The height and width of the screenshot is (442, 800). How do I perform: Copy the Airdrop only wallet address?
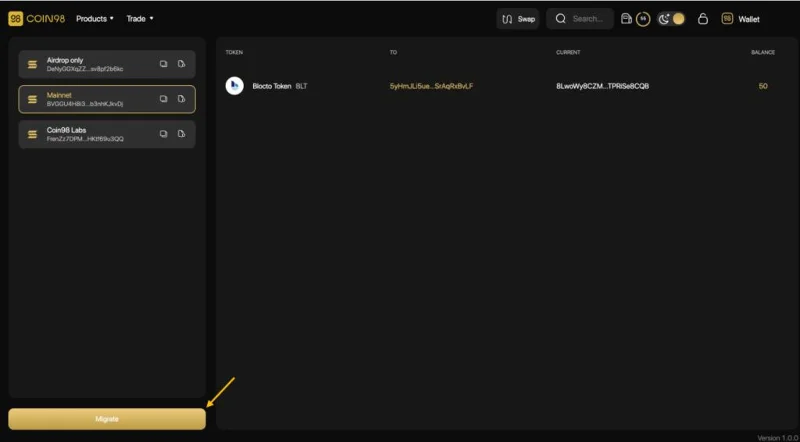pyautogui.click(x=163, y=64)
